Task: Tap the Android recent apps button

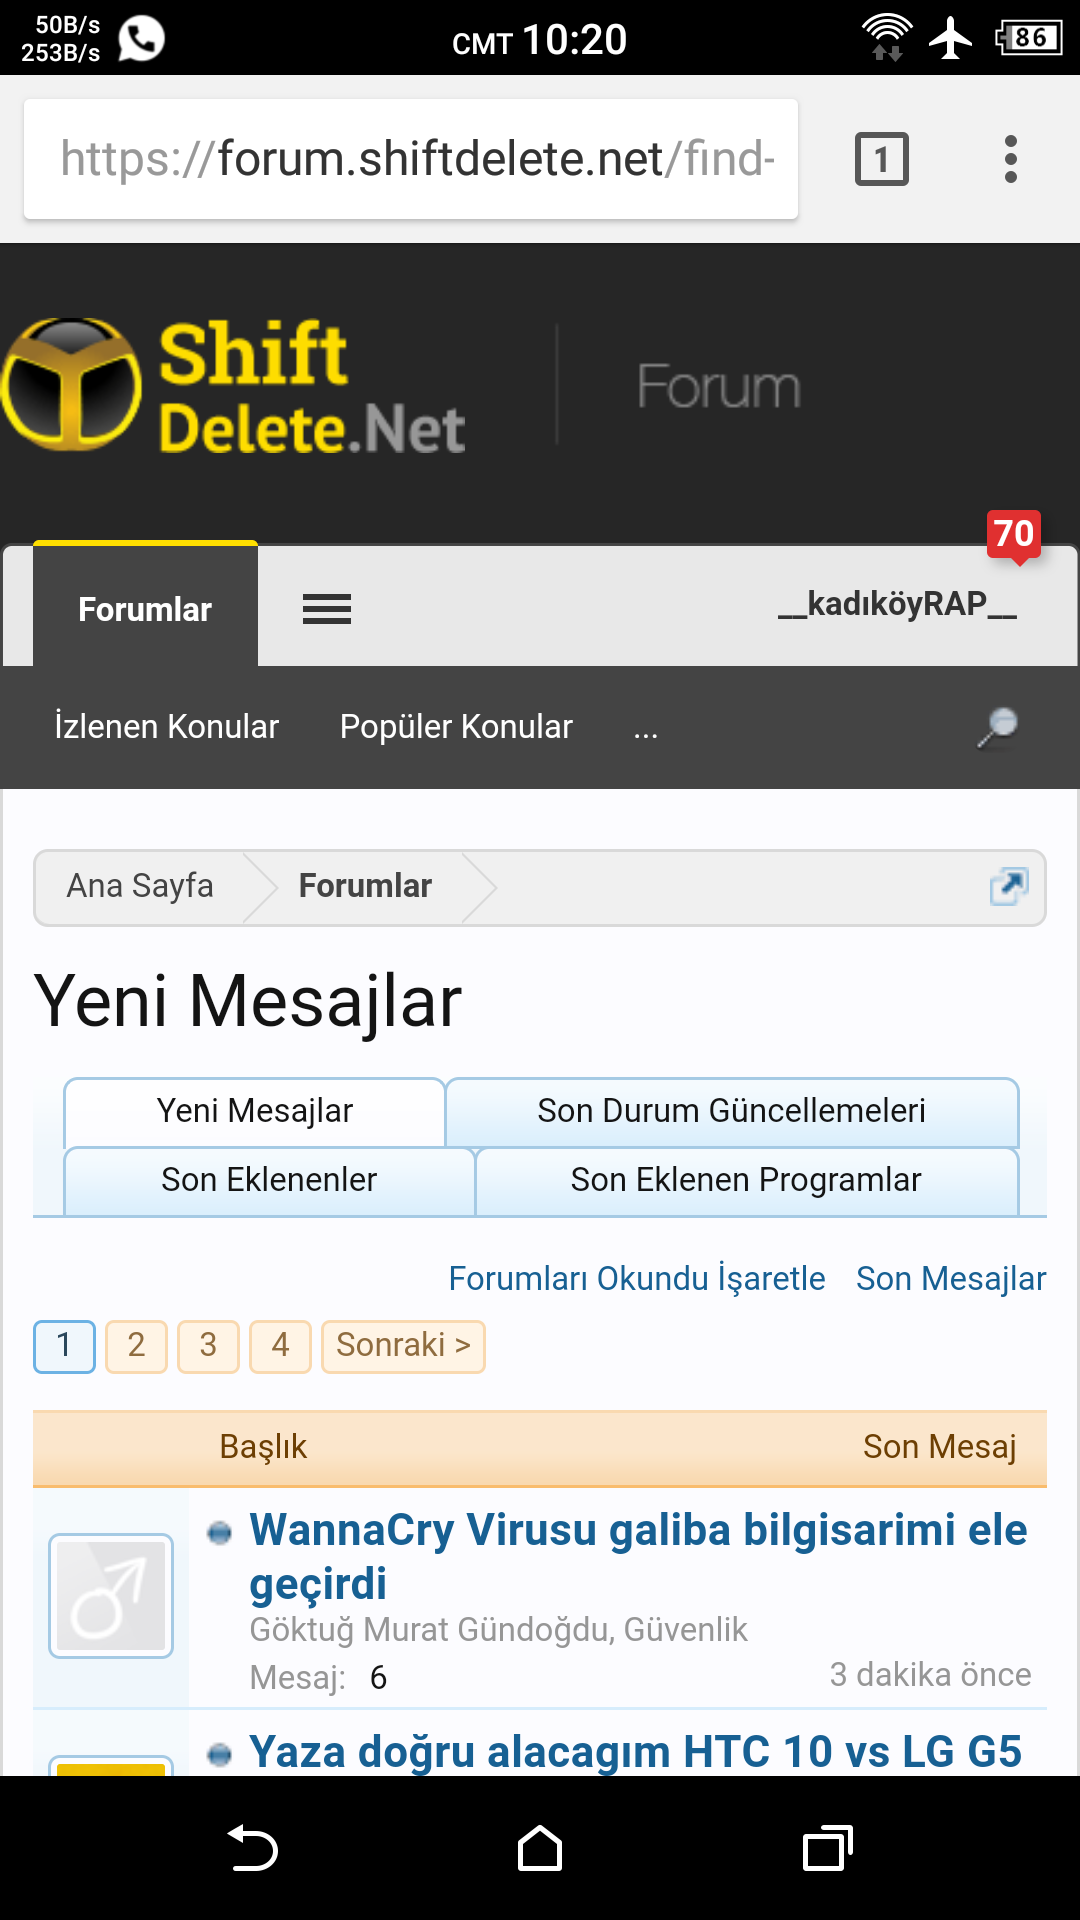Action: pos(827,1848)
